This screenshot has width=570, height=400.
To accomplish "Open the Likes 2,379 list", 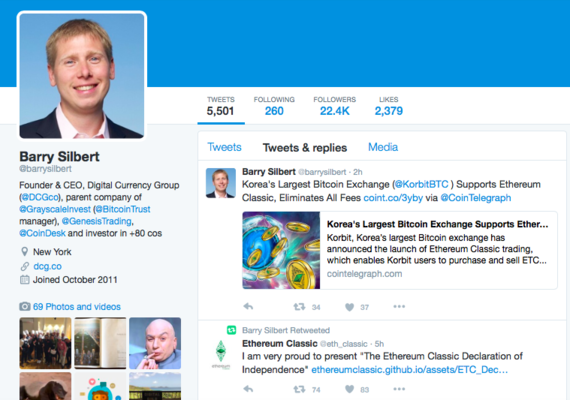I will coord(389,106).
